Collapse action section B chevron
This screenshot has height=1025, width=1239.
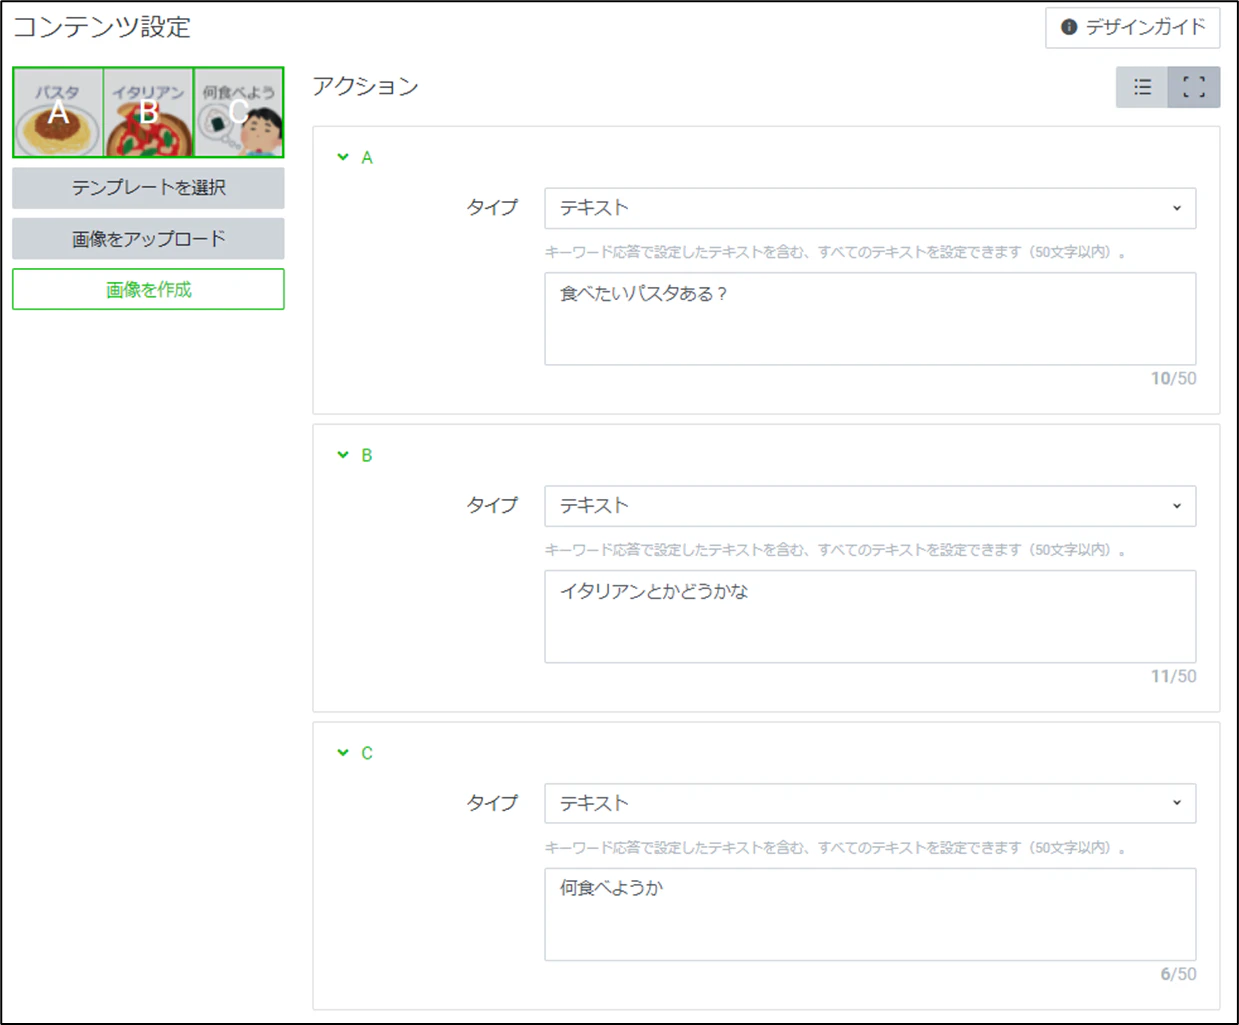(343, 455)
